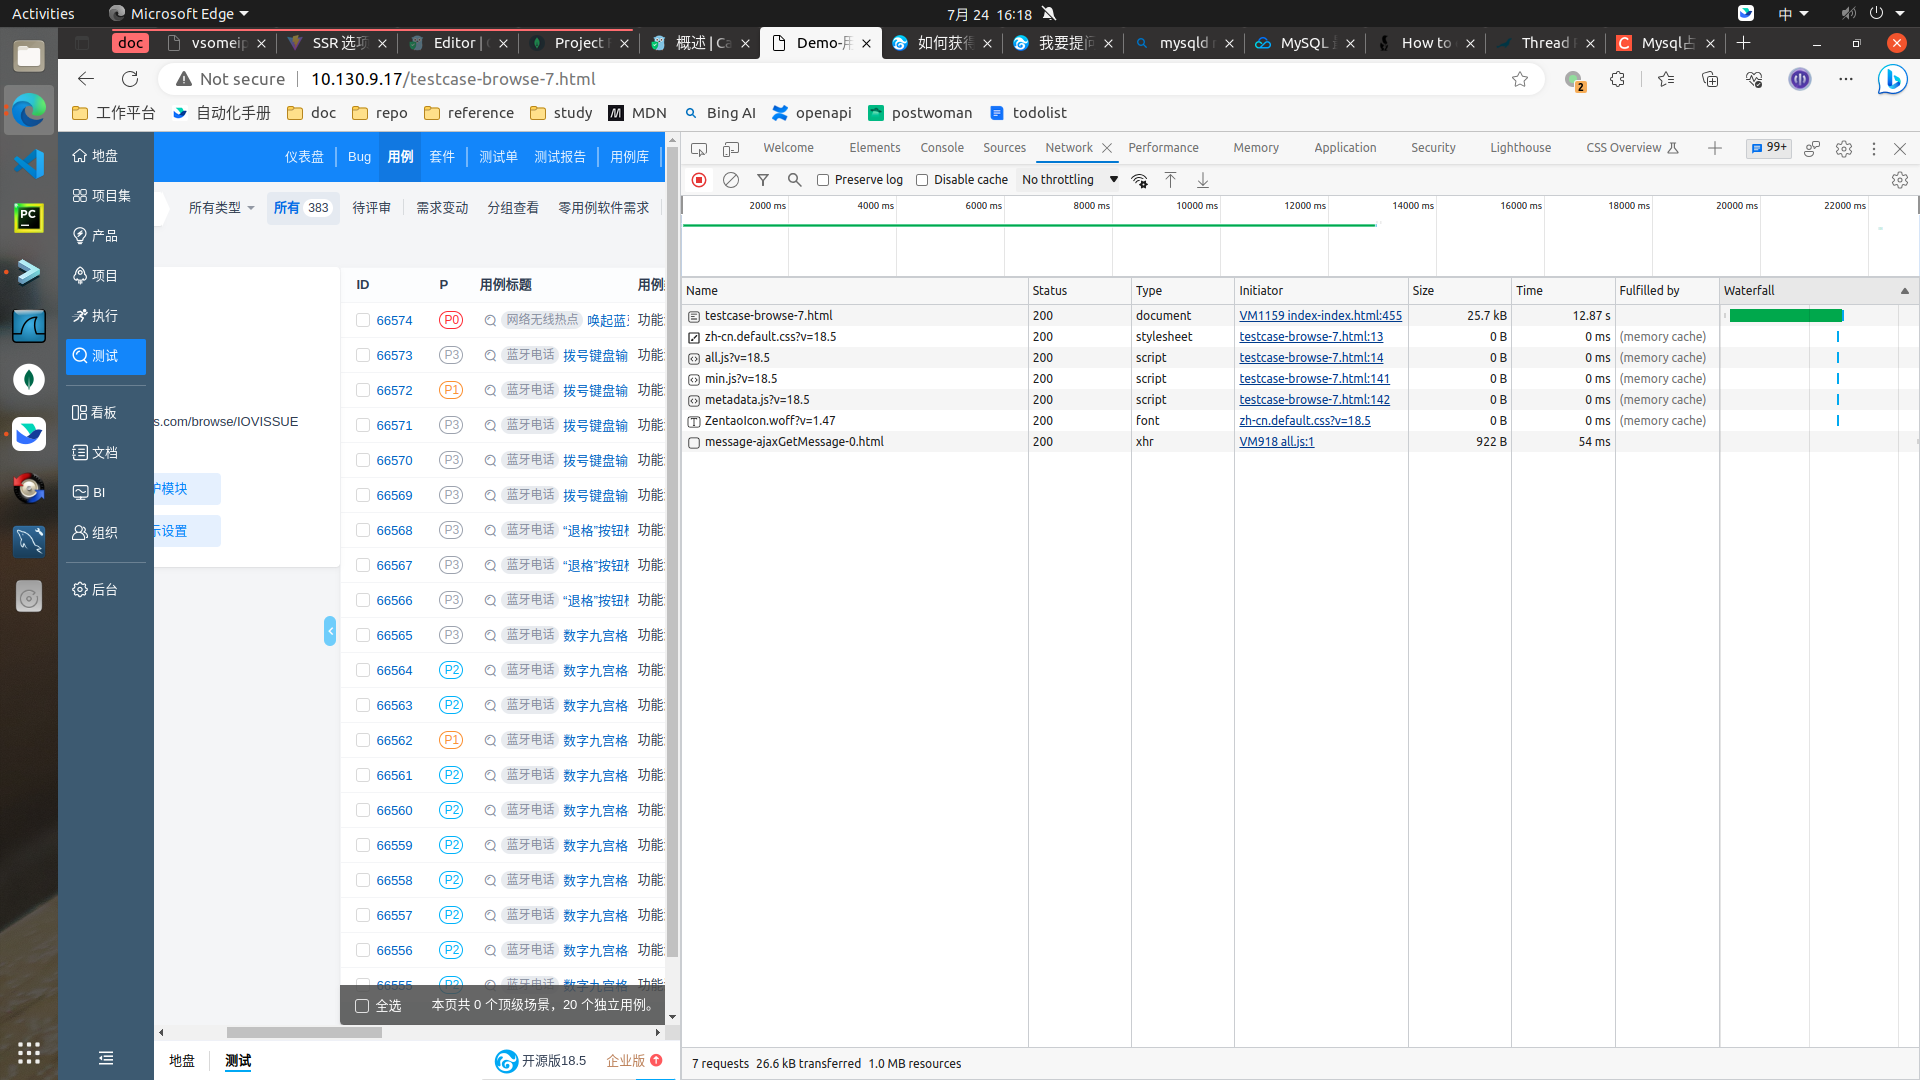Image resolution: width=1920 pixels, height=1080 pixels.
Task: Open the Performance tab in DevTools
Action: click(1162, 148)
